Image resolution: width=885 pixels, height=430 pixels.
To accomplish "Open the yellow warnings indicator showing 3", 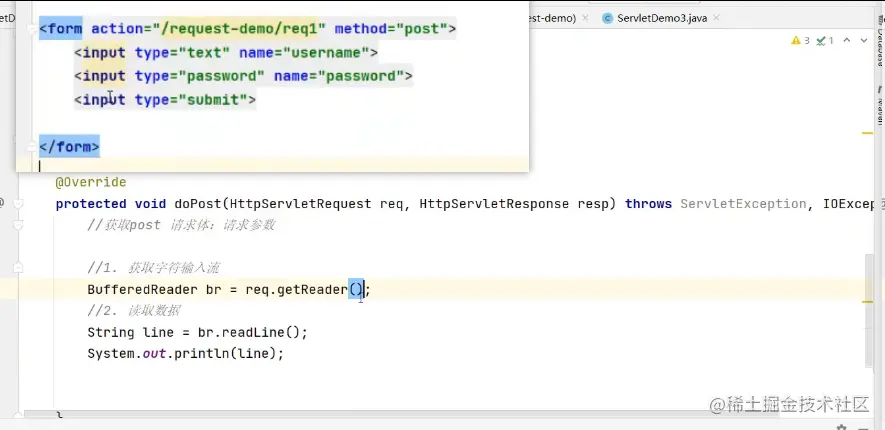I will (800, 41).
